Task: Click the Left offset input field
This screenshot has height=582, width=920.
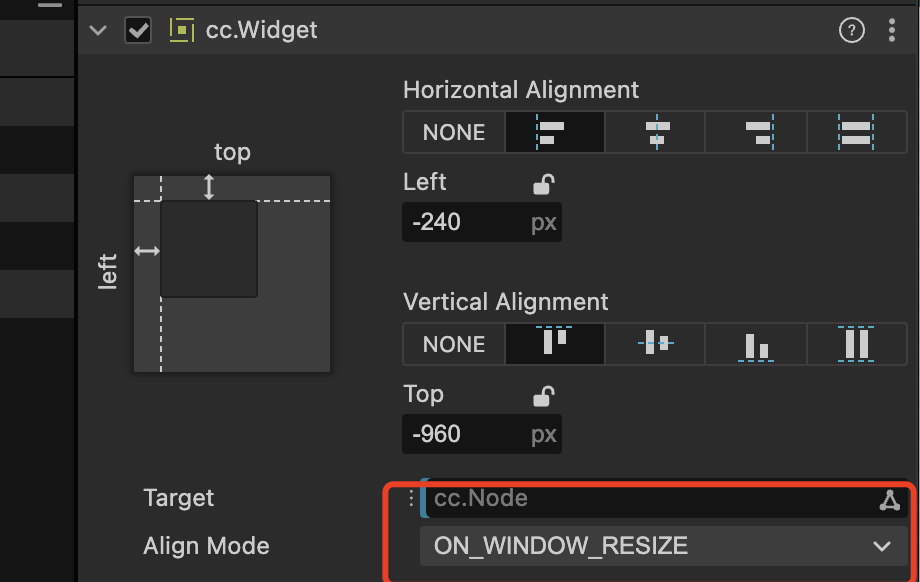Action: pos(463,222)
